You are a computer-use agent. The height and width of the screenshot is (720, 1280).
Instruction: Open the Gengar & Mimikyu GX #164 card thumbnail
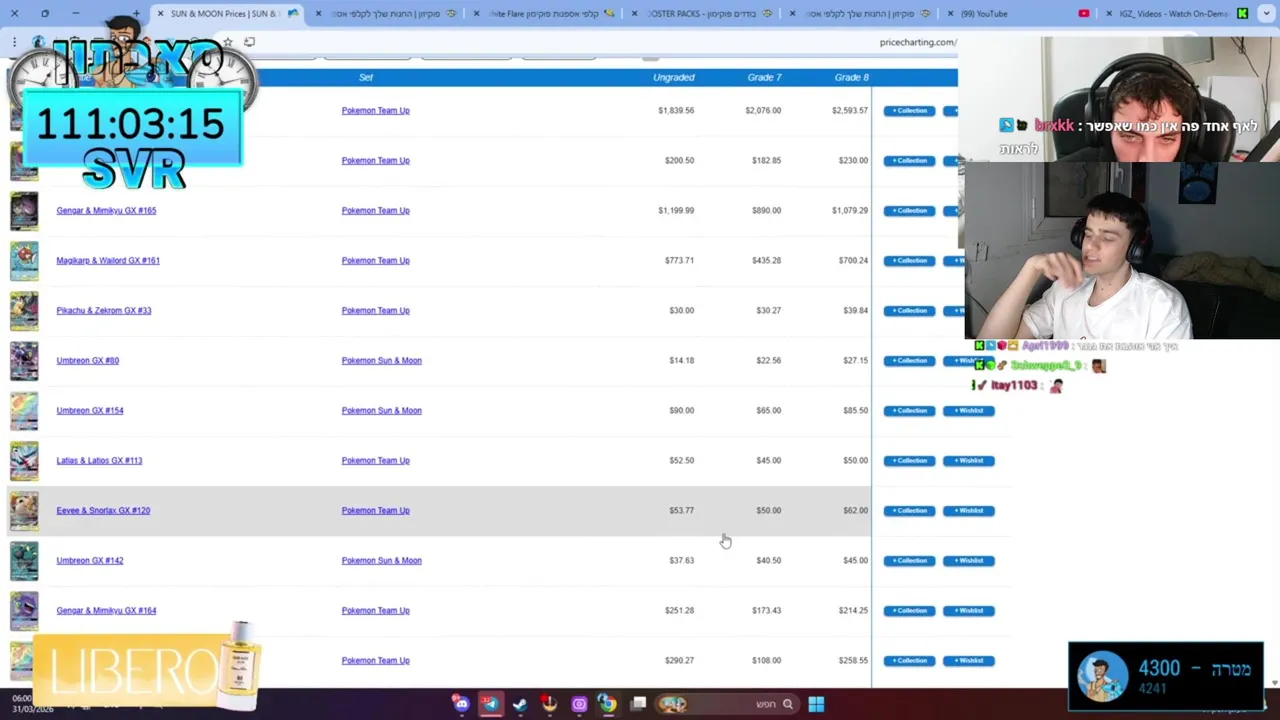click(x=24, y=611)
